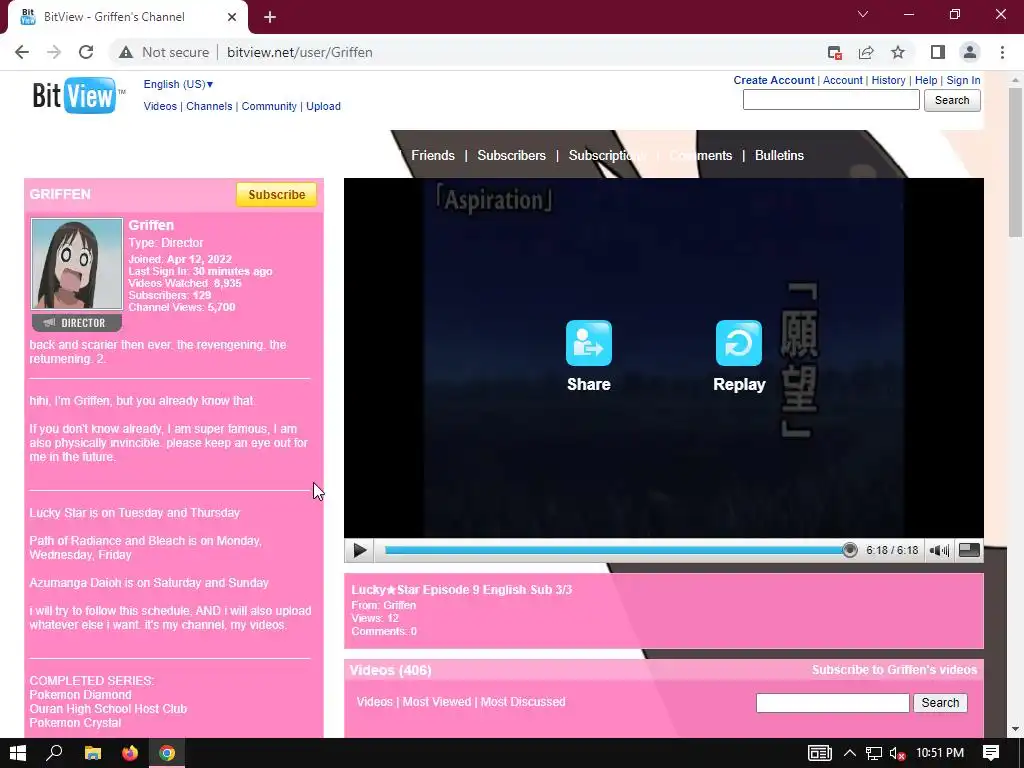
Task: Click the Sign In link
Action: (963, 80)
